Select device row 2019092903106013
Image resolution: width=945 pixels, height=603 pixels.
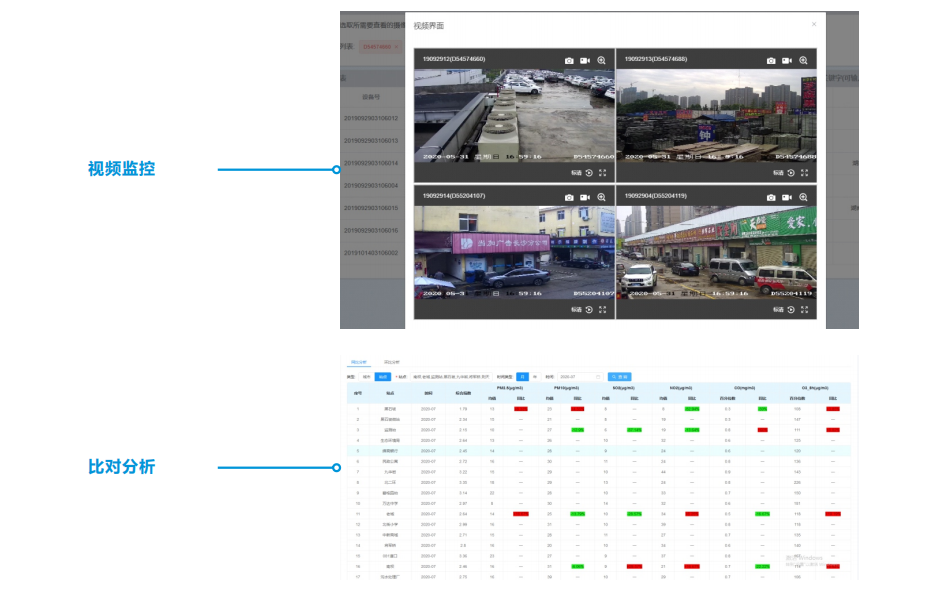(x=372, y=140)
